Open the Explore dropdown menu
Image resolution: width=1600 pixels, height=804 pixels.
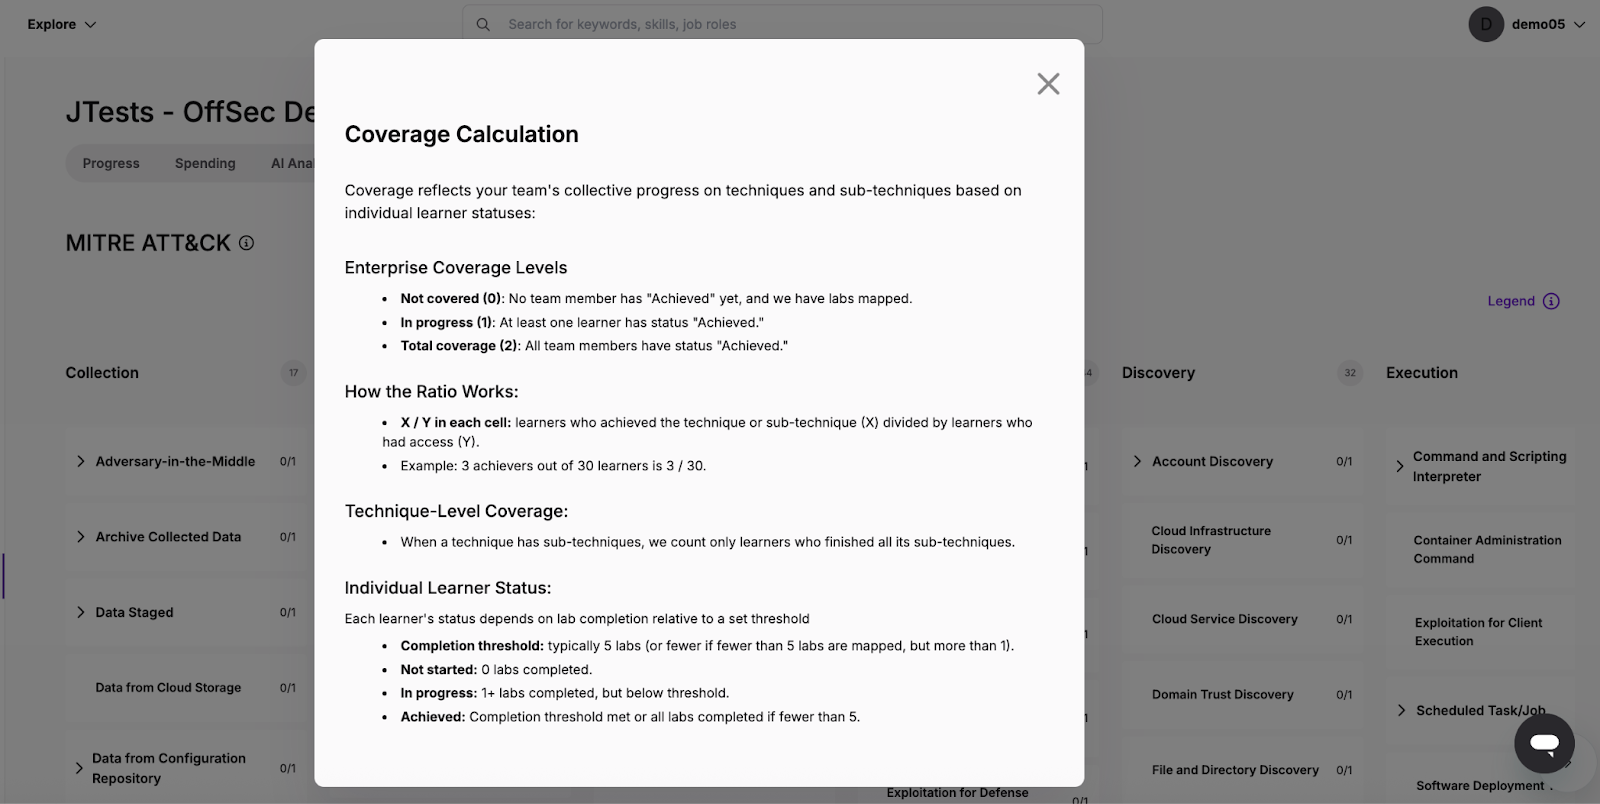61,24
